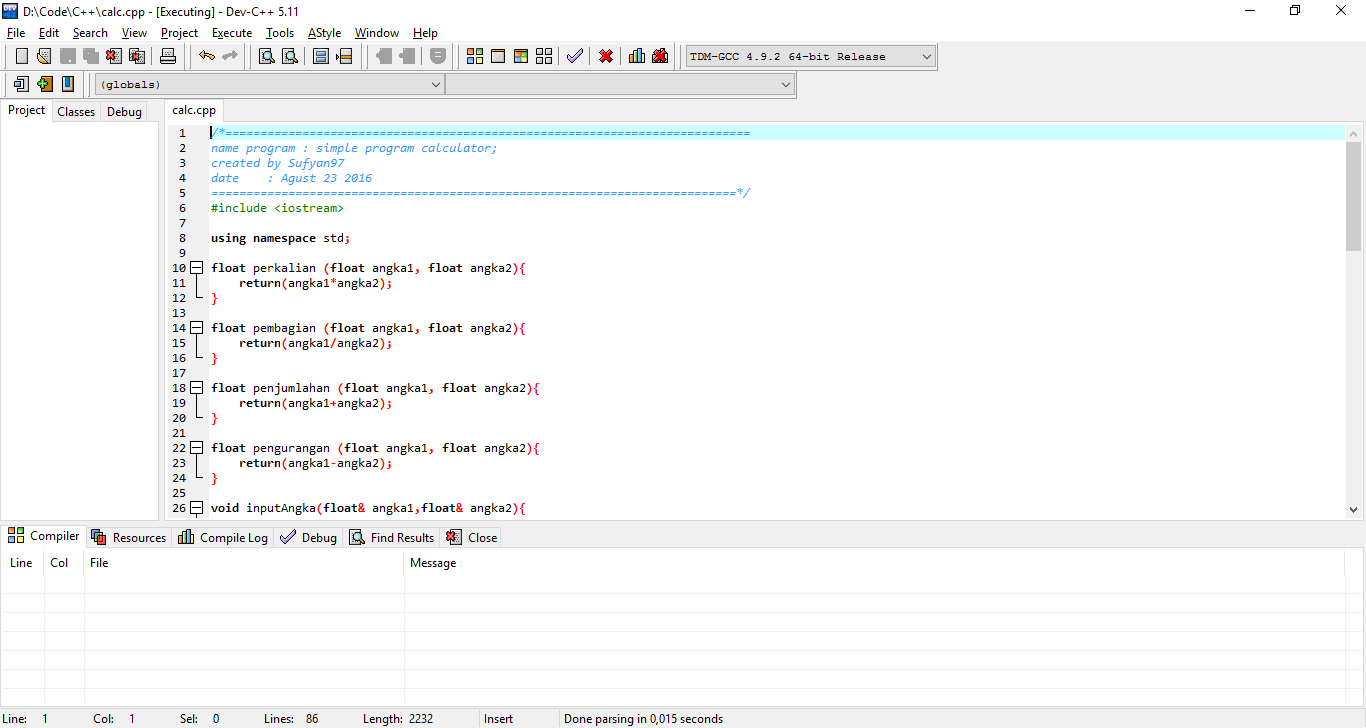
Task: Undo the last edit via toolbar arrow
Action: click(206, 56)
